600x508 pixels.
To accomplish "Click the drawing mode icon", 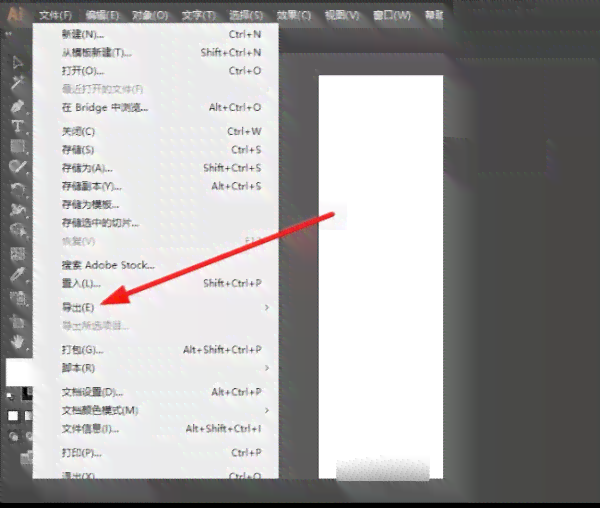I will pyautogui.click(x=14, y=436).
